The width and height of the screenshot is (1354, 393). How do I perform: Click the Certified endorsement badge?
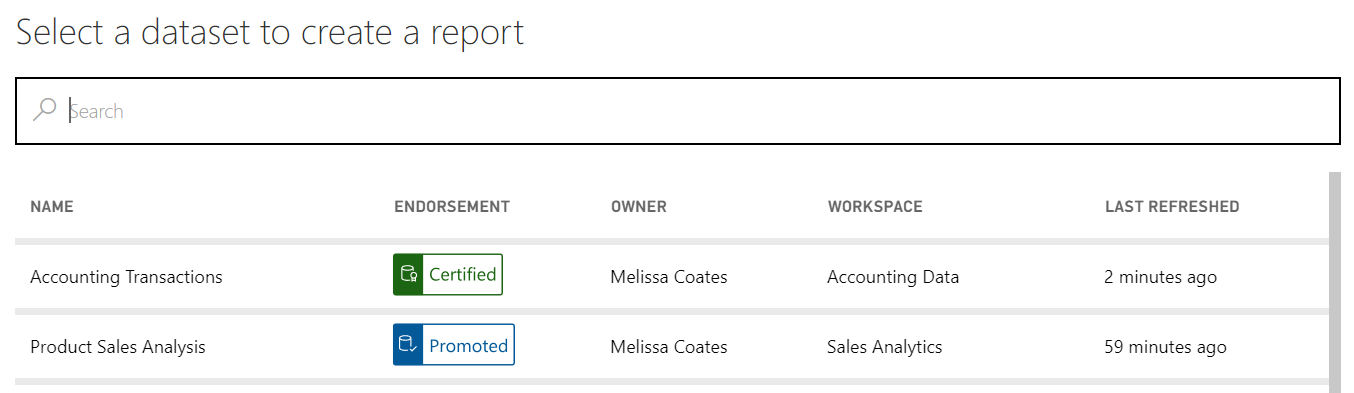coord(448,275)
